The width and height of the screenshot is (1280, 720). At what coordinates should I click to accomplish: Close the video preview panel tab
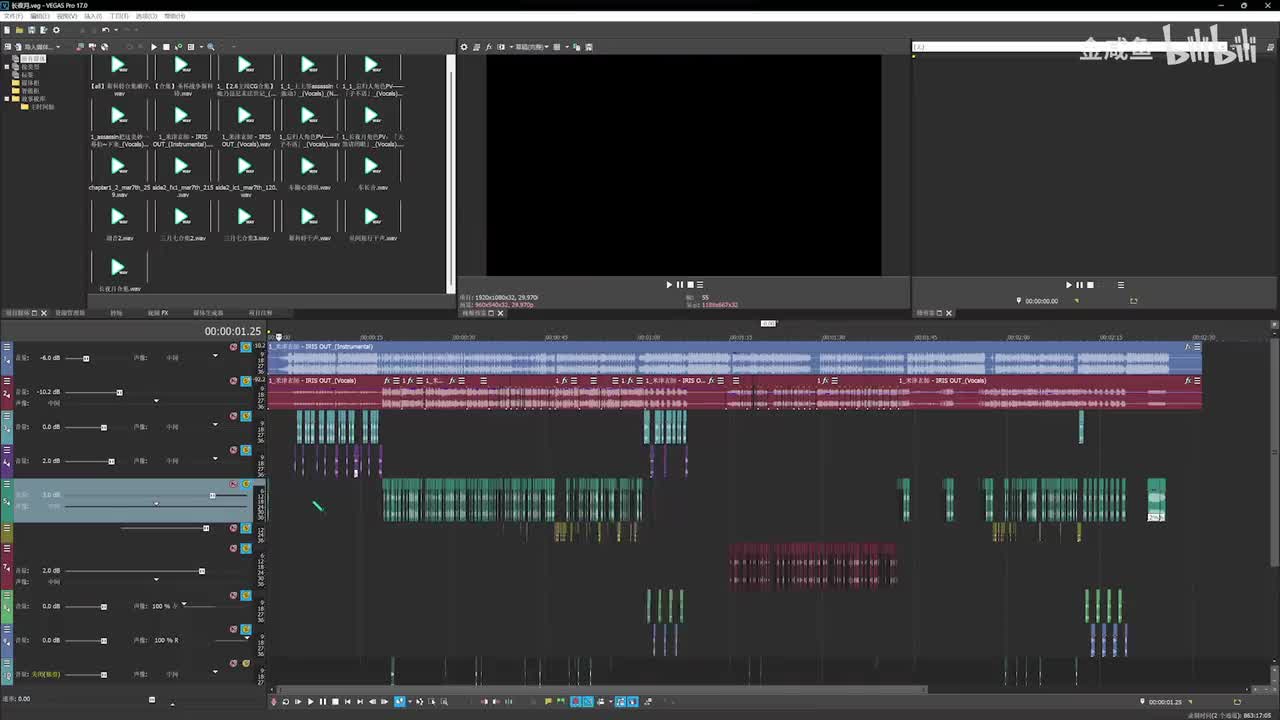click(501, 313)
